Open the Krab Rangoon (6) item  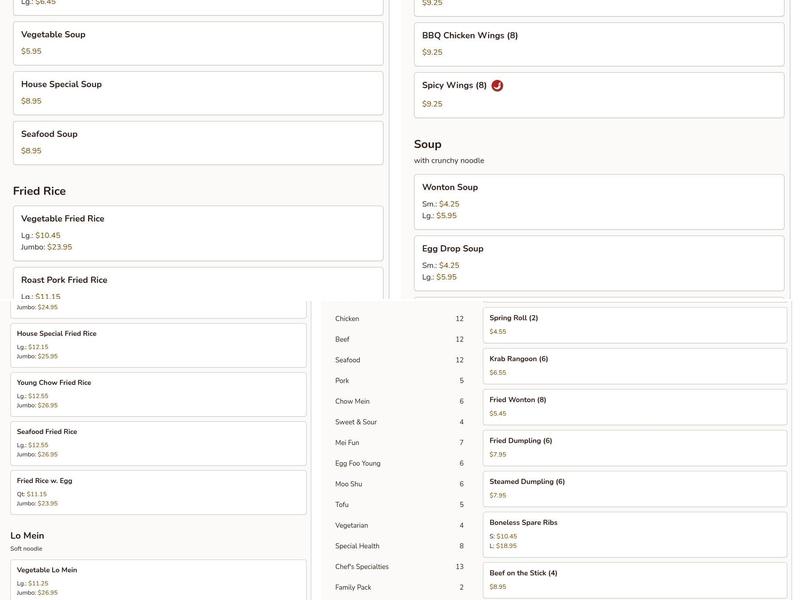(x=636, y=365)
